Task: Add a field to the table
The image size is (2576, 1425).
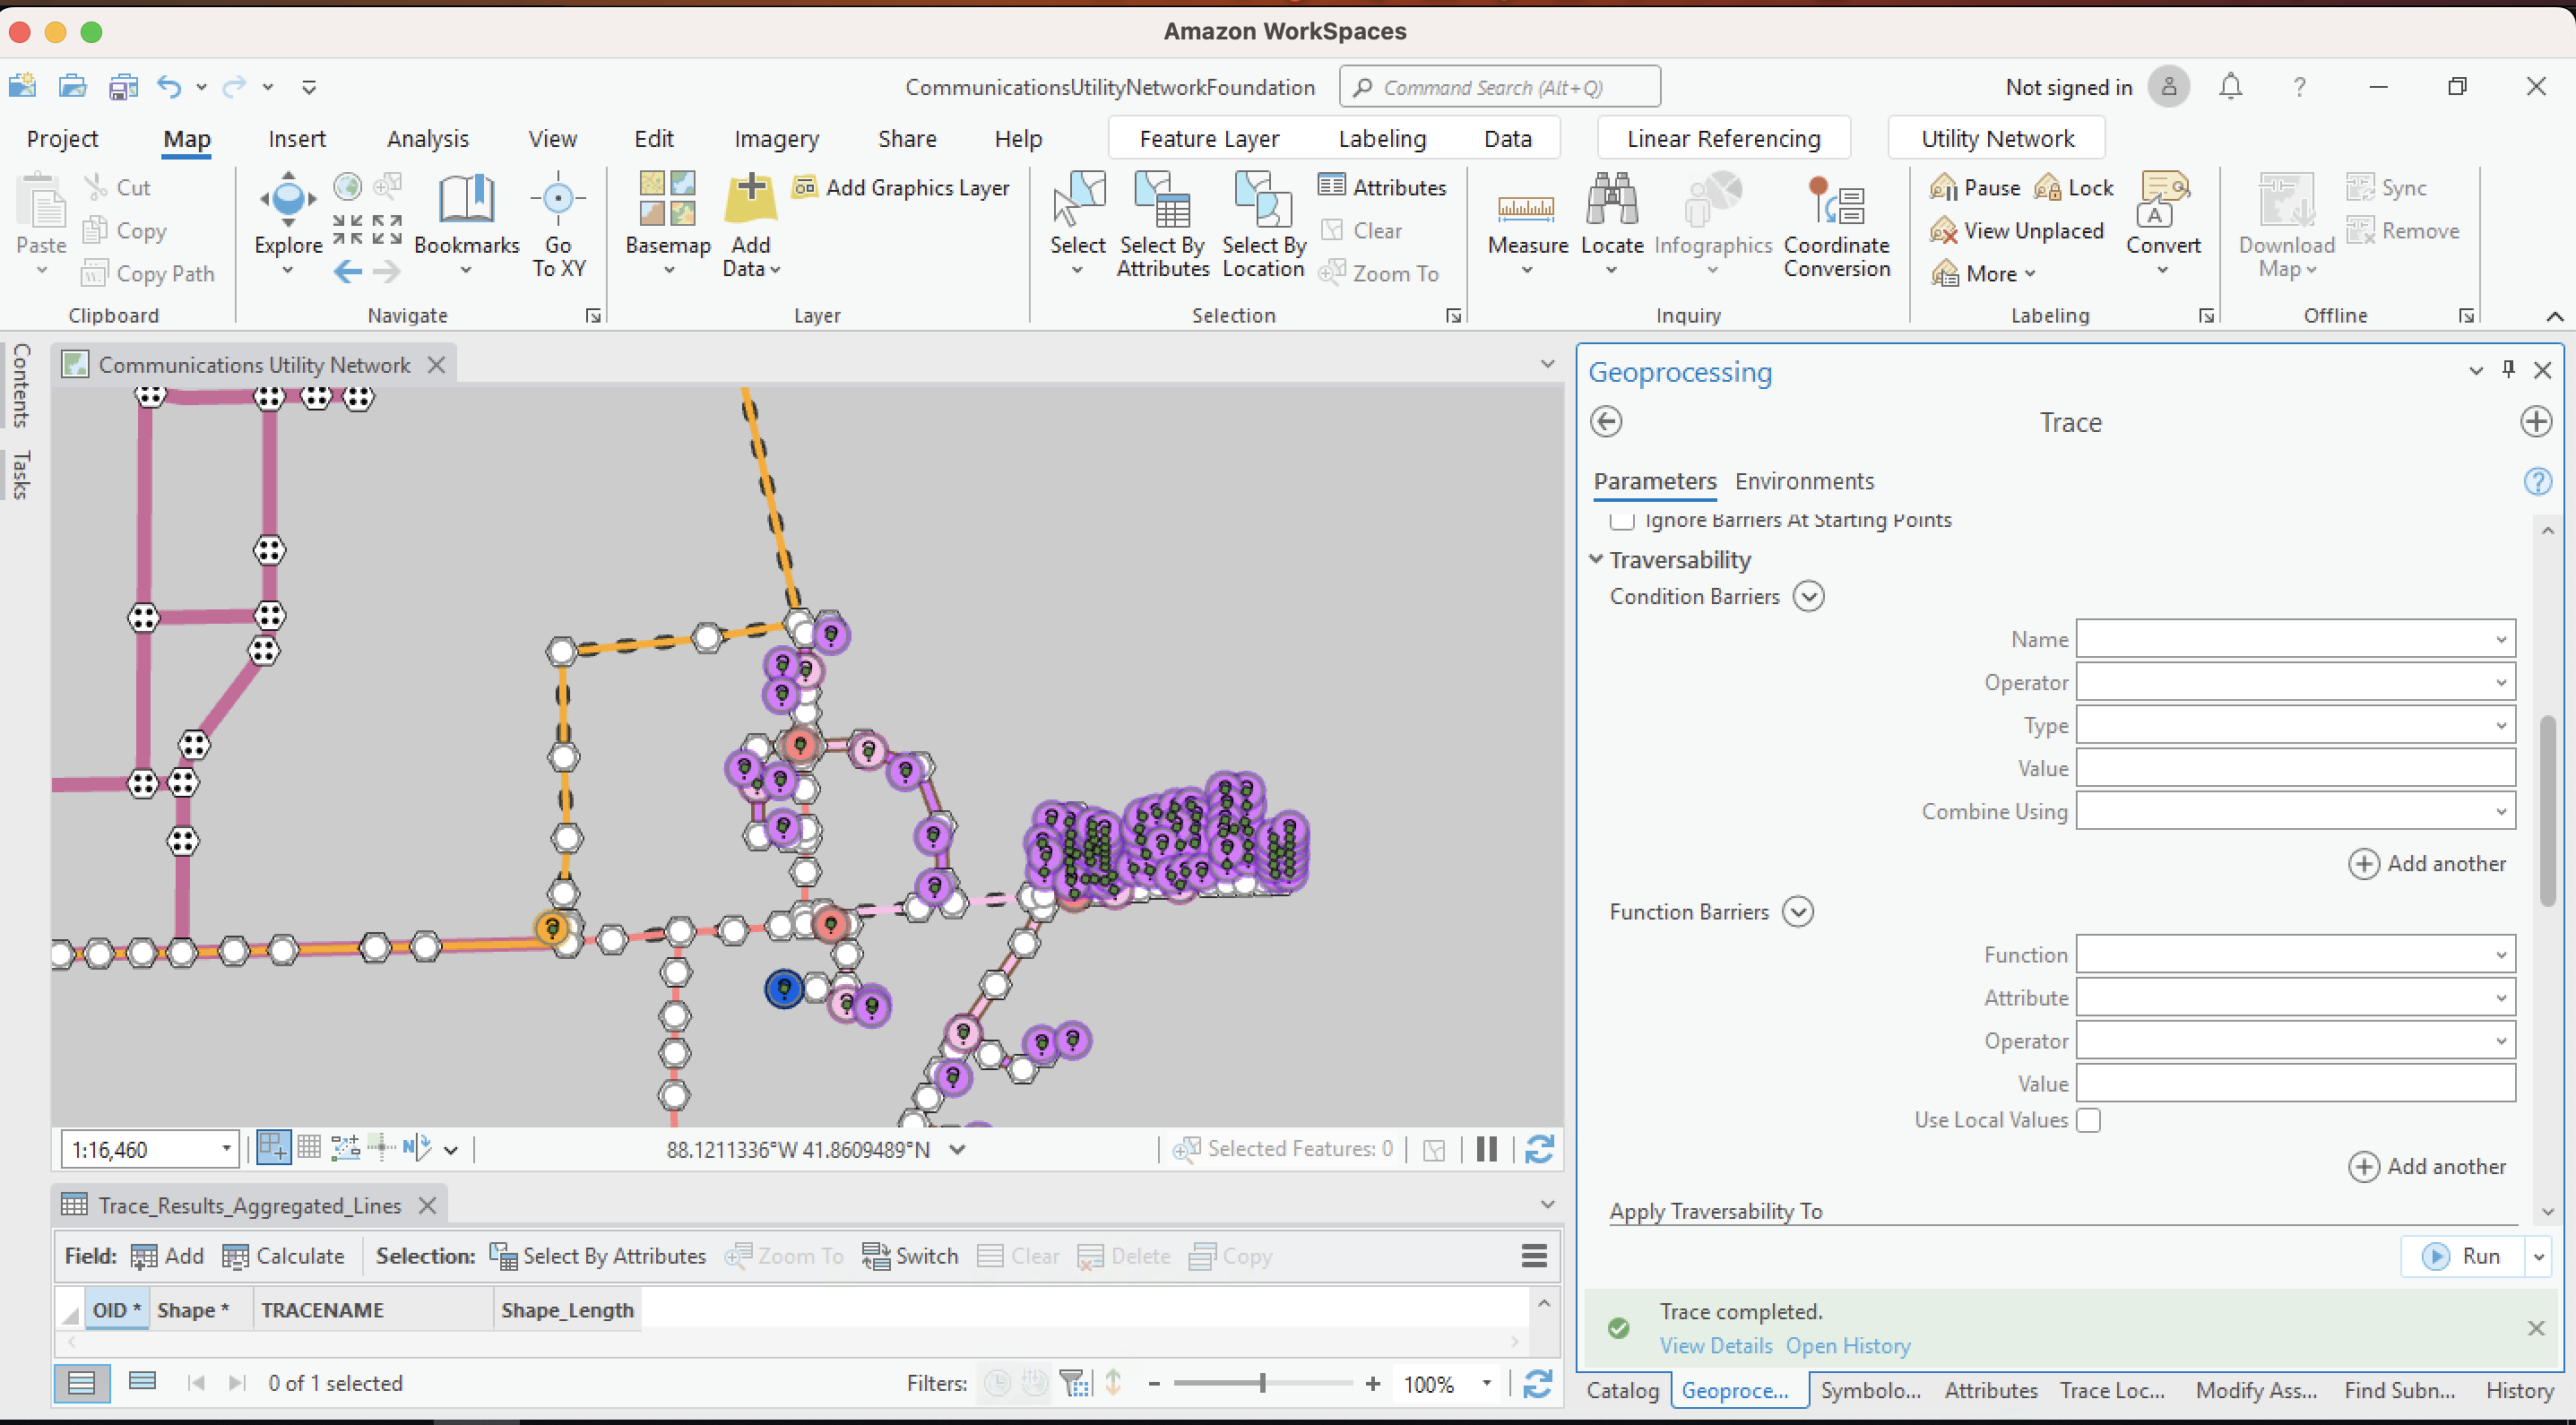Action: point(167,1256)
